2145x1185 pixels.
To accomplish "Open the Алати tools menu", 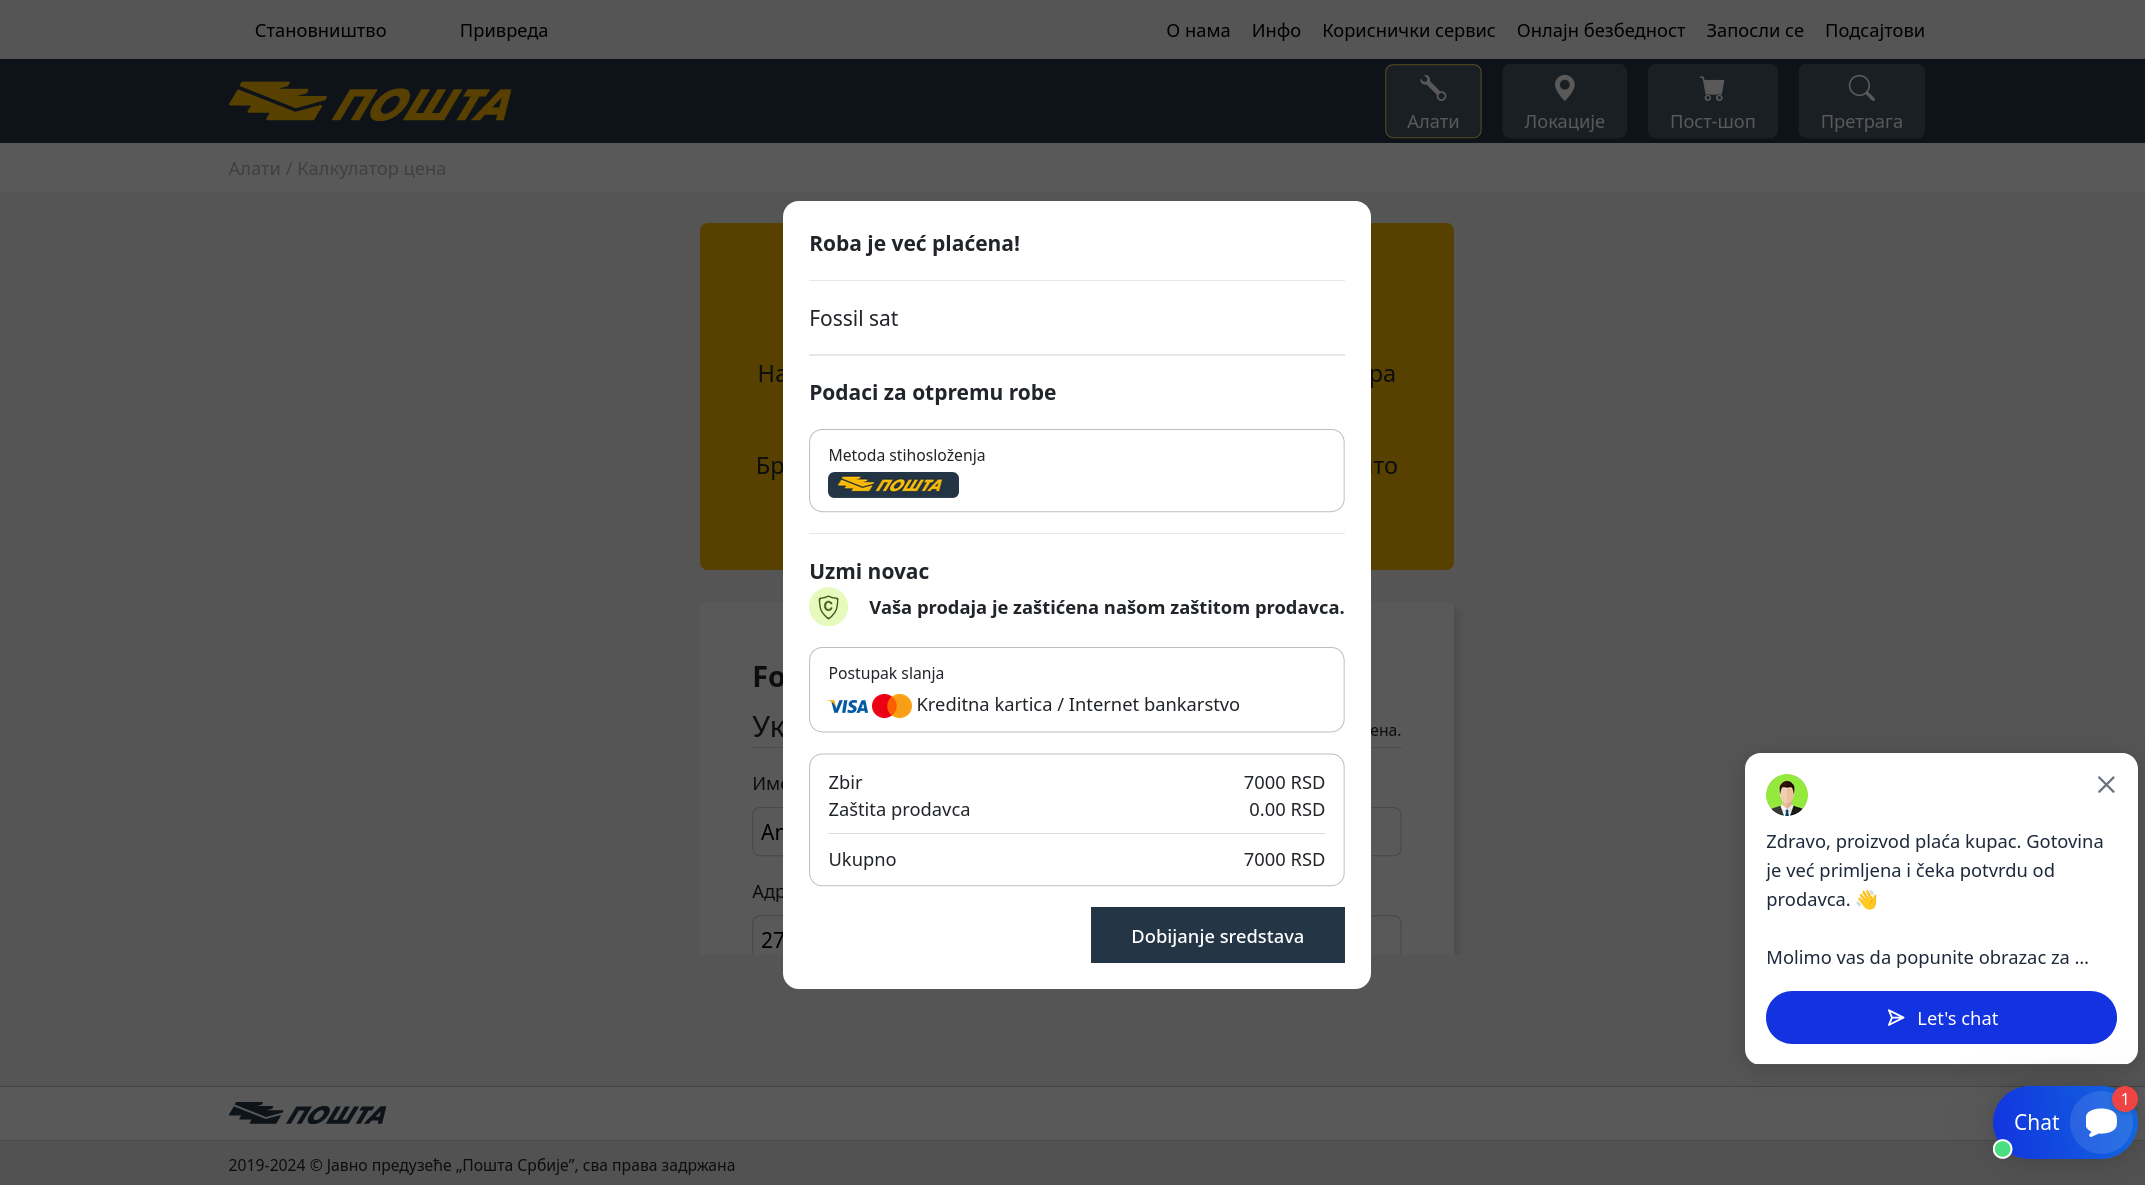I will point(1432,101).
